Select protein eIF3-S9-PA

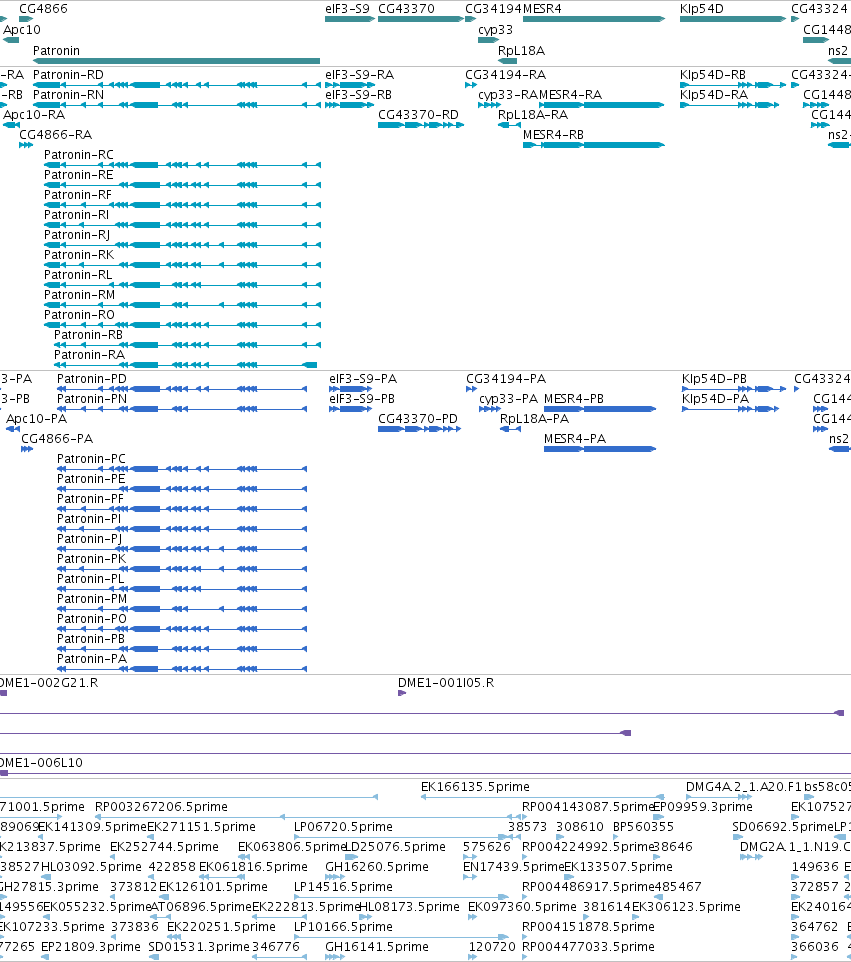tap(350, 389)
